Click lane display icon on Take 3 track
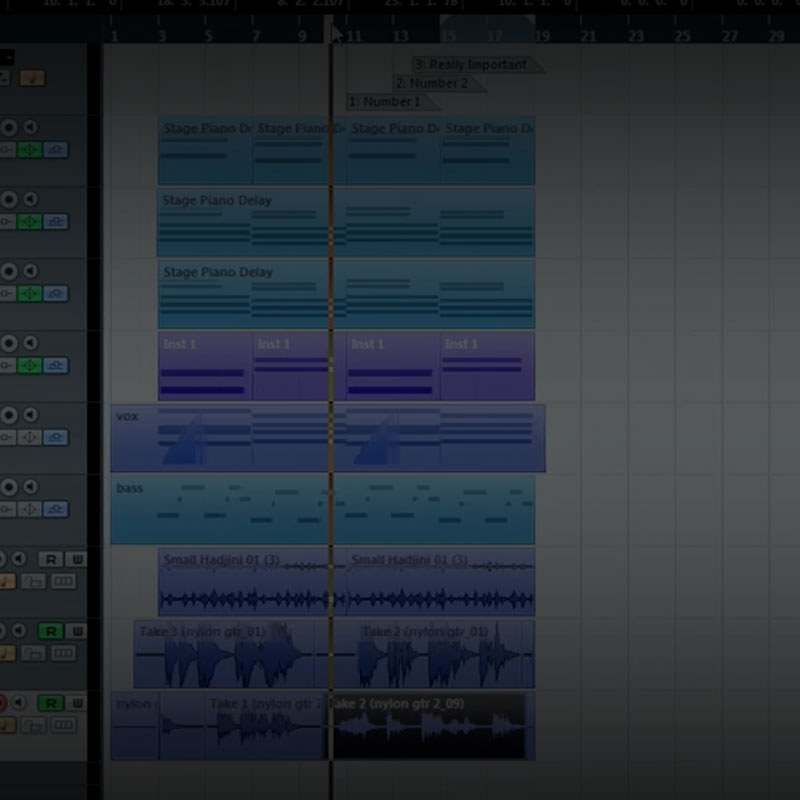 (x=63, y=653)
